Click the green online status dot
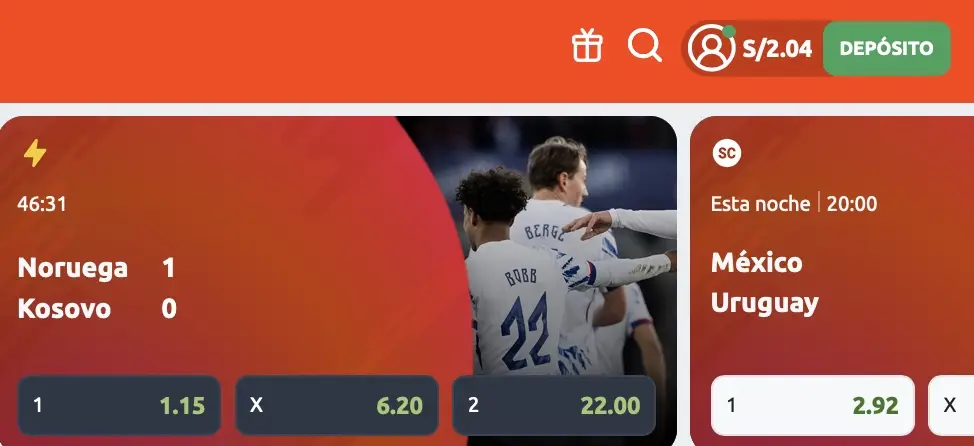974x446 pixels. pos(729,31)
